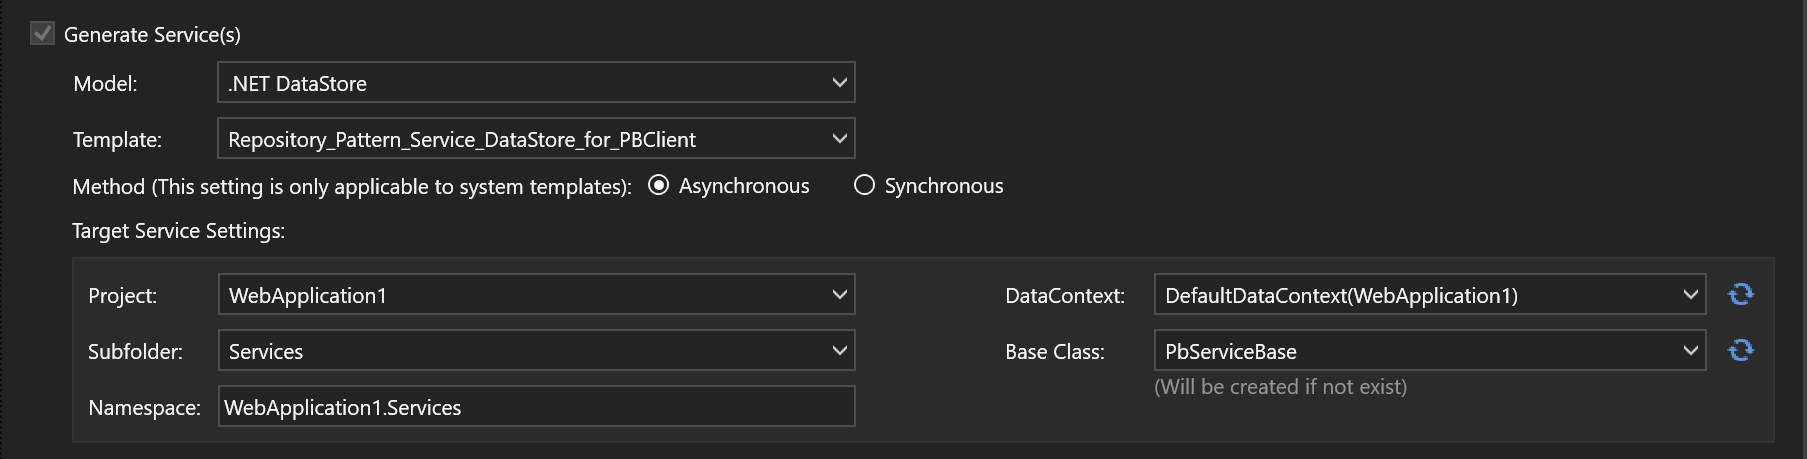The width and height of the screenshot is (1807, 459).
Task: Click the refresh icon beside Base Class
Action: (1740, 350)
